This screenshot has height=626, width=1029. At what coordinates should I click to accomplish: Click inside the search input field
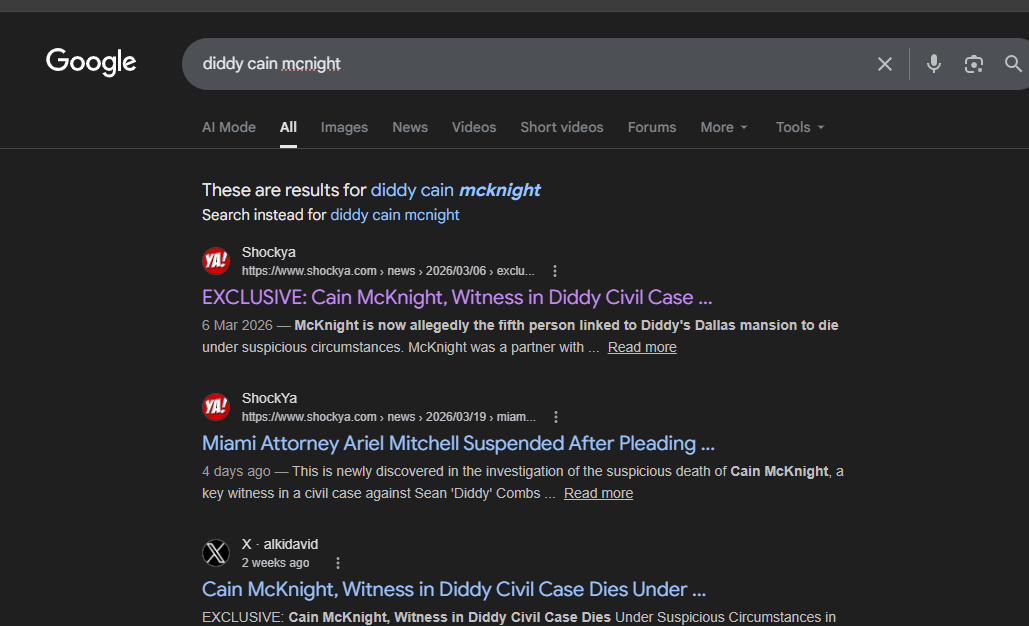520,64
